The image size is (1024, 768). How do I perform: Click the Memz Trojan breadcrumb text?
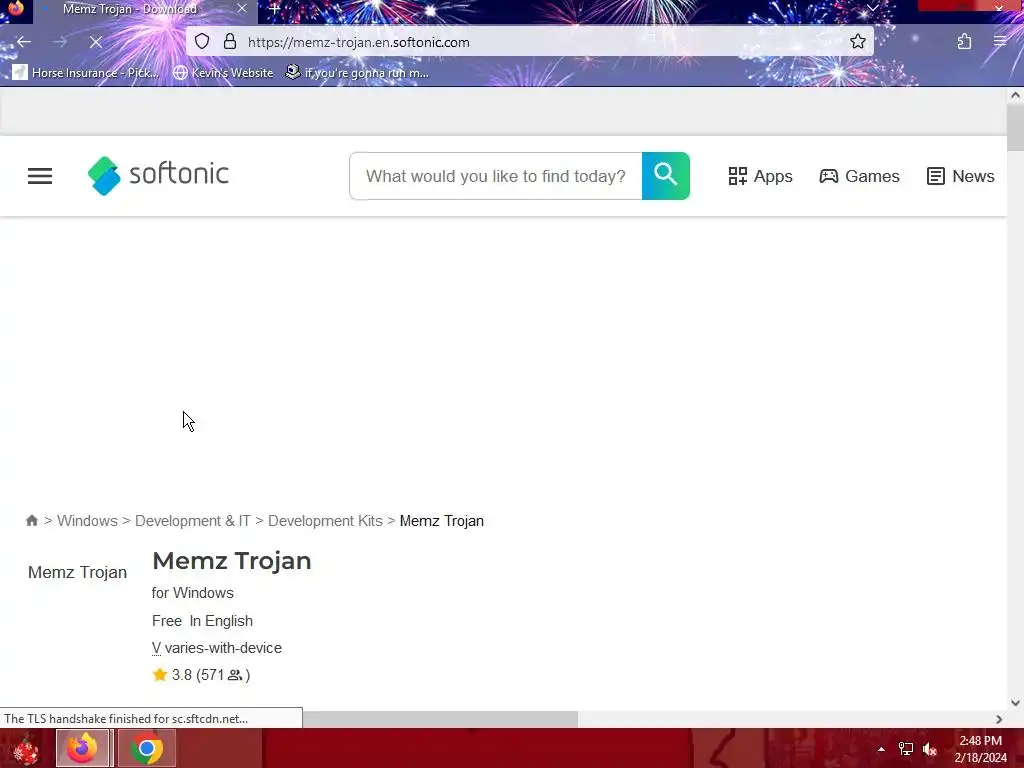(441, 521)
